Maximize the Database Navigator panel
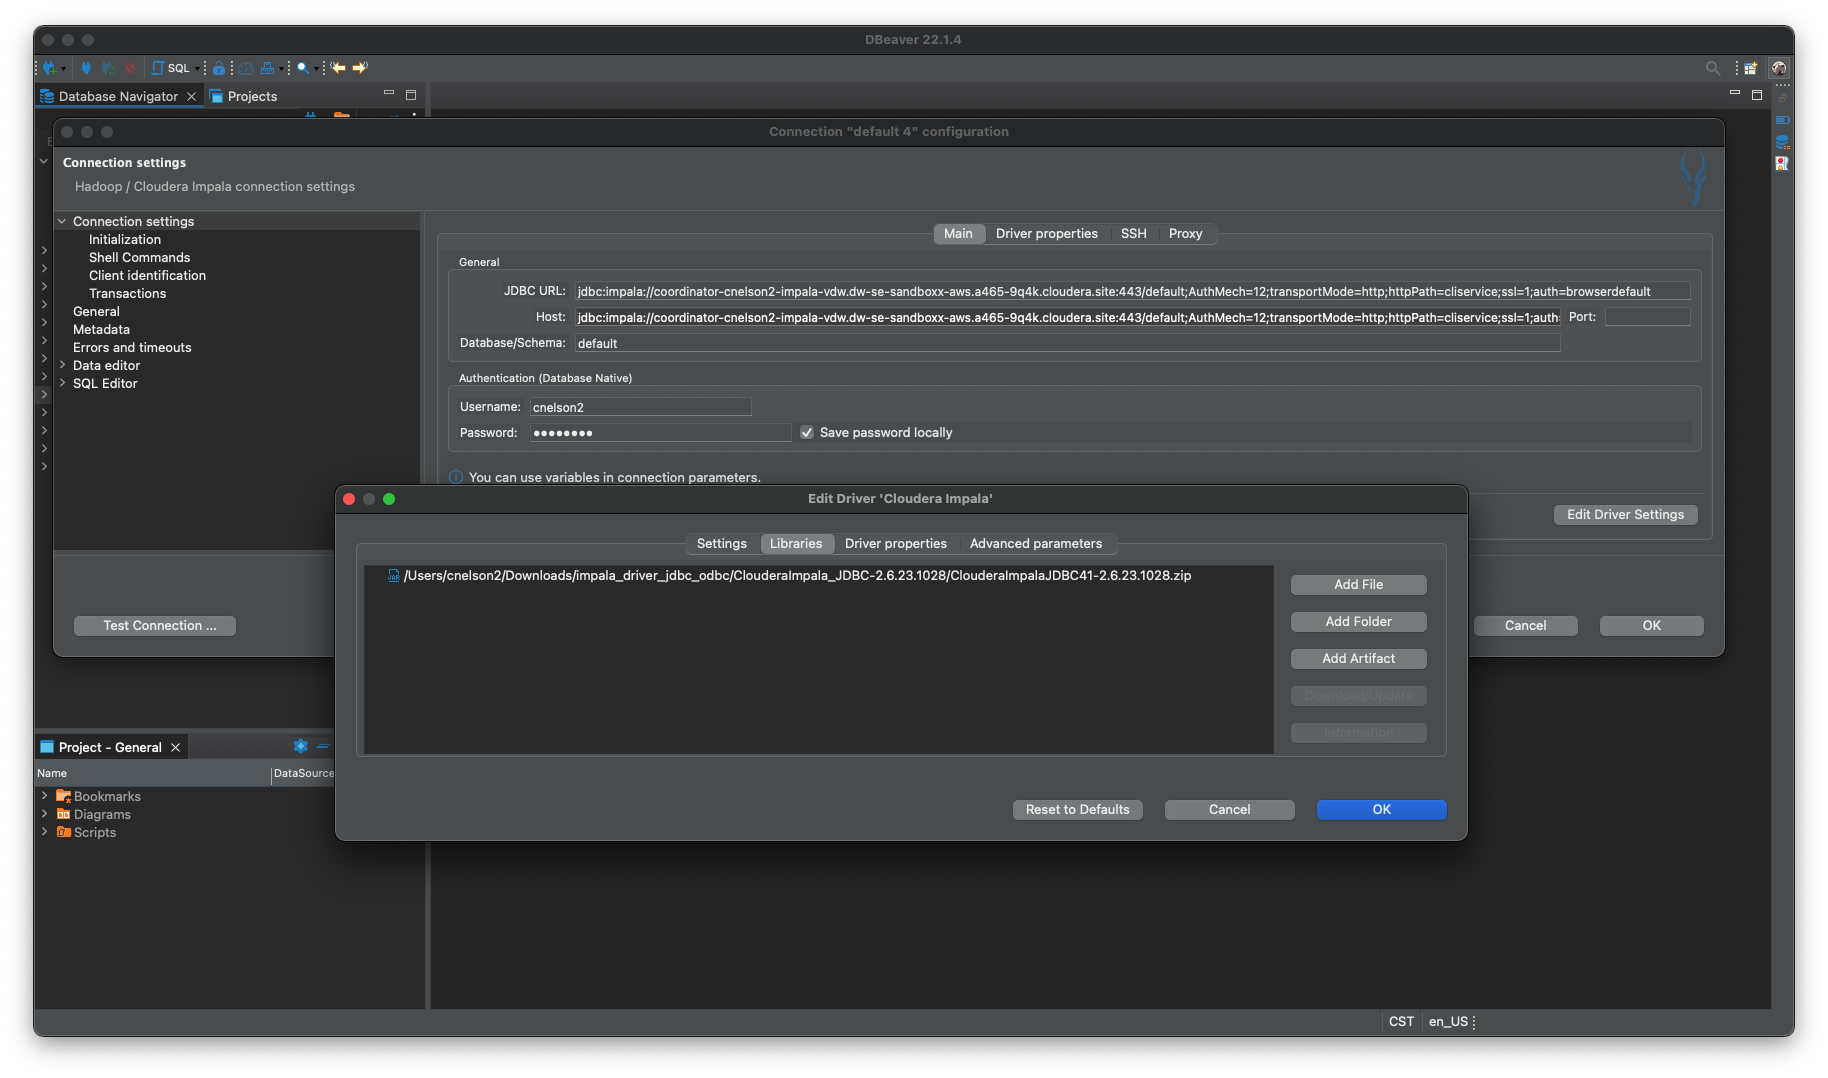 pos(411,95)
